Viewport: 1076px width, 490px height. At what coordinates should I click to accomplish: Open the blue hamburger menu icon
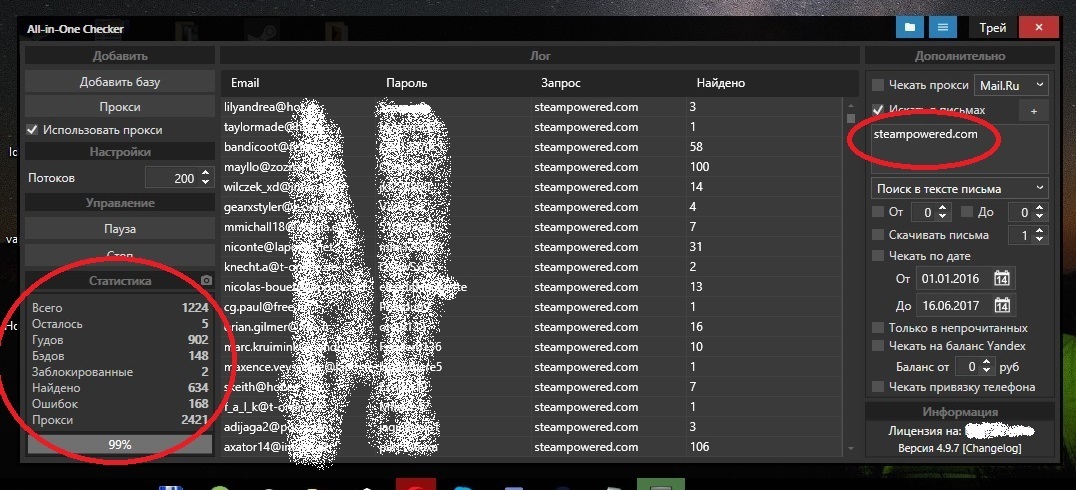pos(943,28)
